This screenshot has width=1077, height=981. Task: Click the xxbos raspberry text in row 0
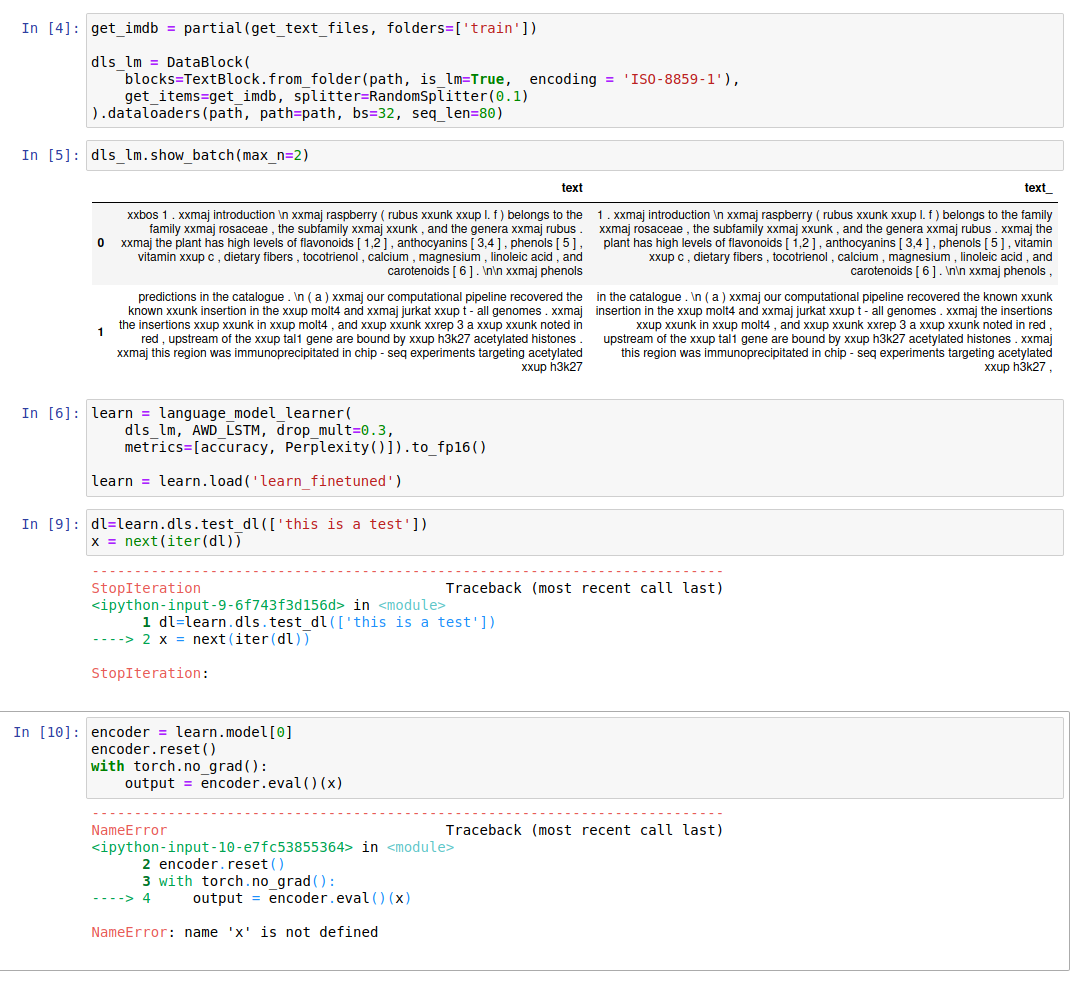[350, 243]
